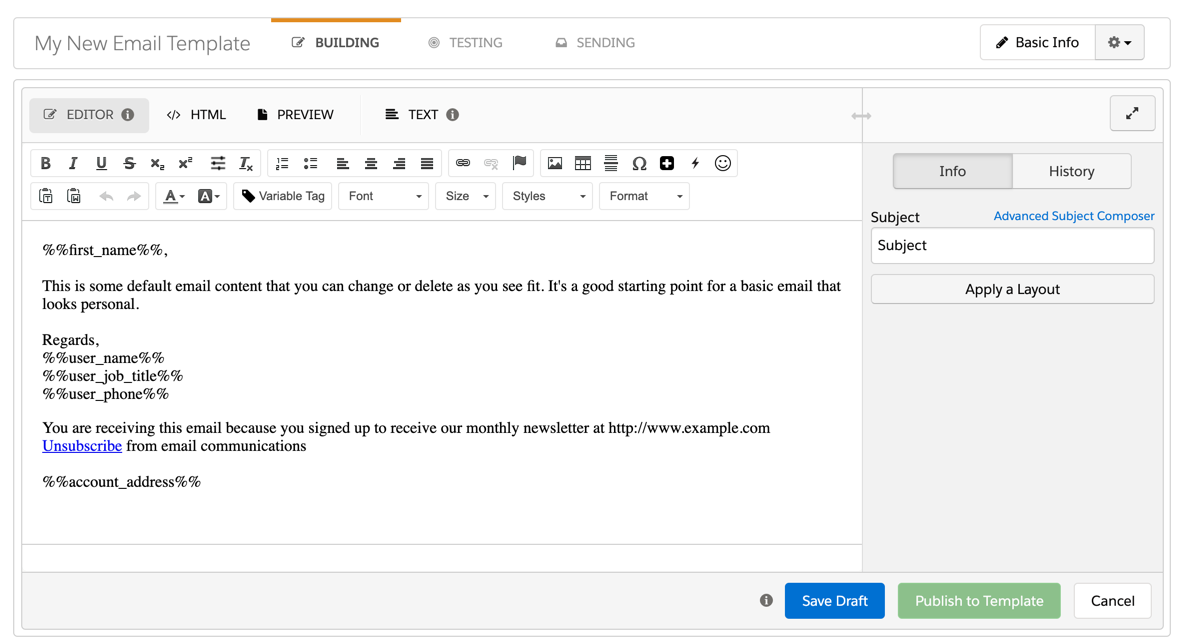Open the Font dropdown
1183x639 pixels.
384,196
